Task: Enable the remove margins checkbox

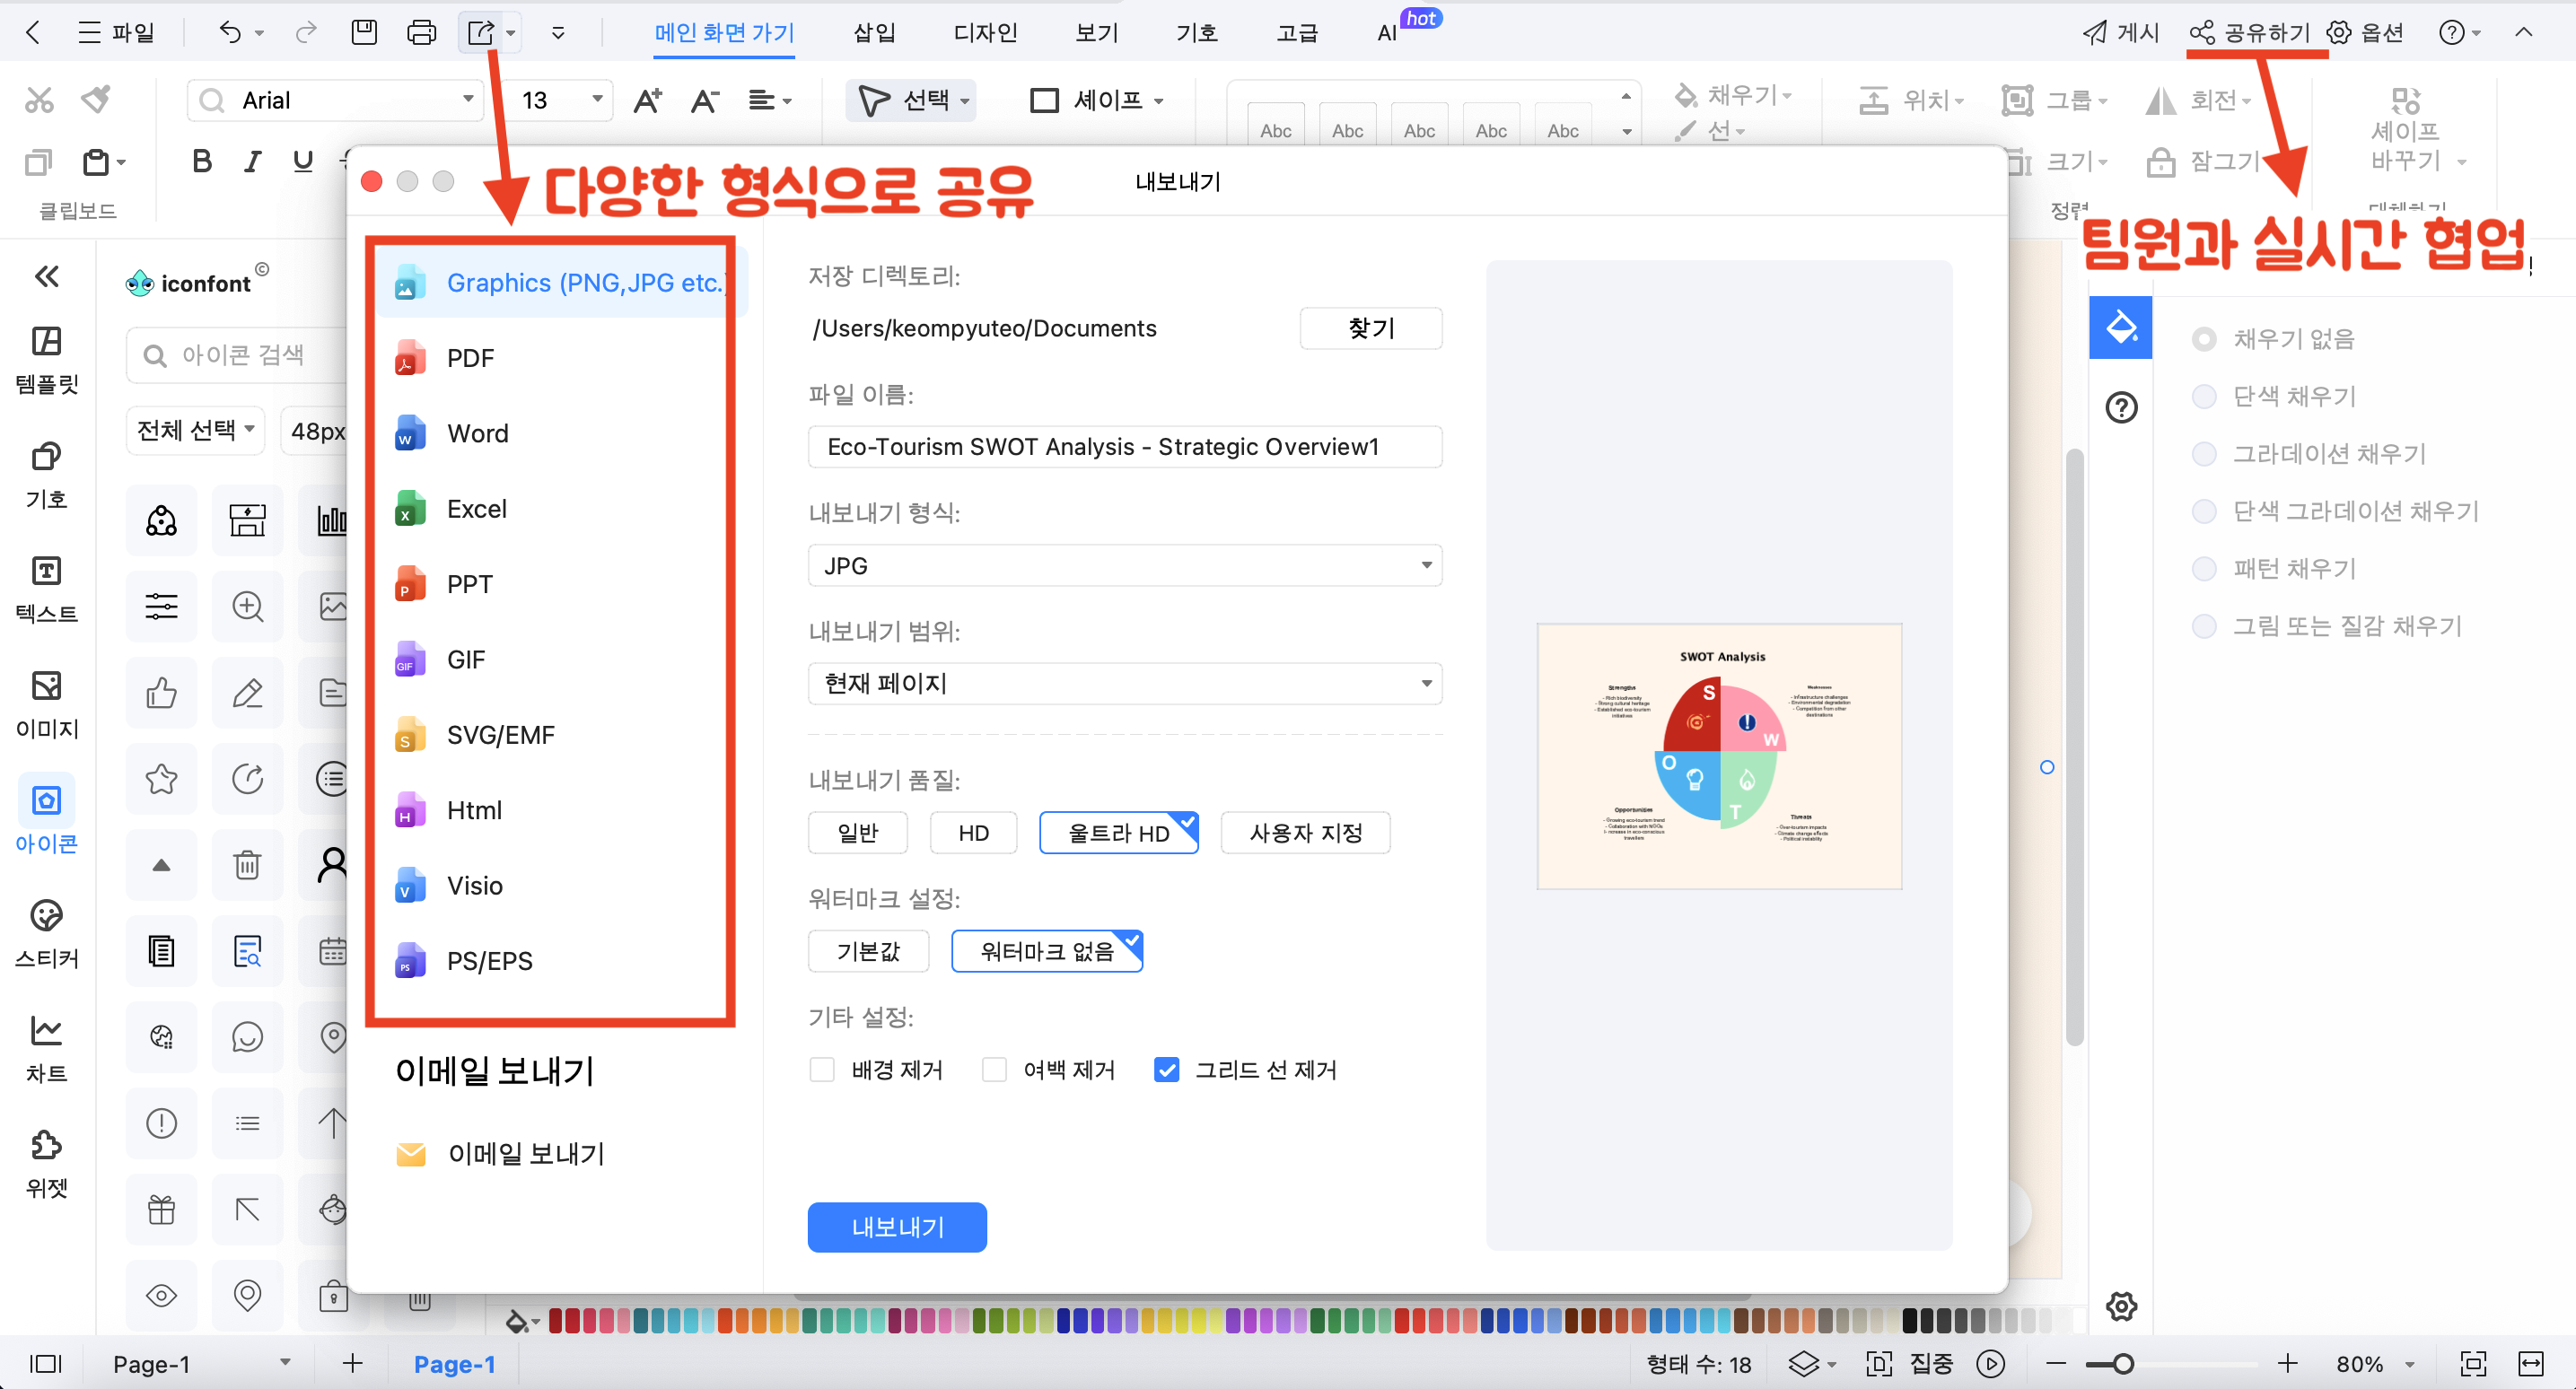Action: (x=994, y=1069)
